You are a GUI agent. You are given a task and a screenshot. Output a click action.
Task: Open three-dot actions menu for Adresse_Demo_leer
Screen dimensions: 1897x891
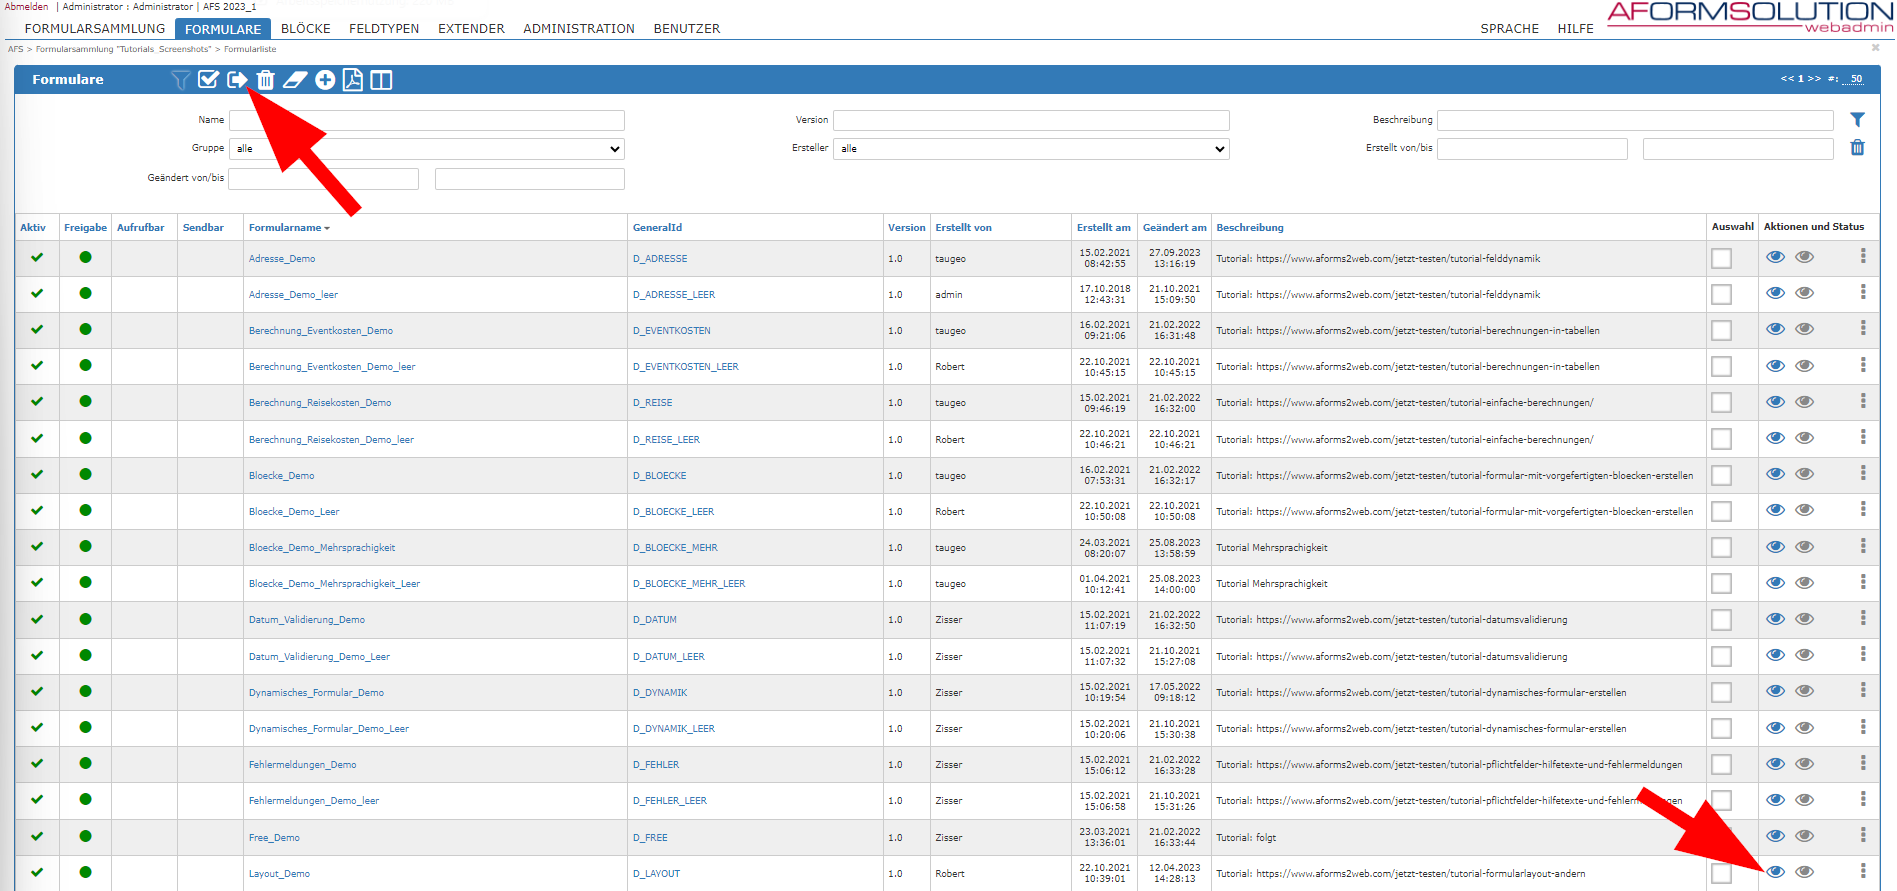(1863, 293)
